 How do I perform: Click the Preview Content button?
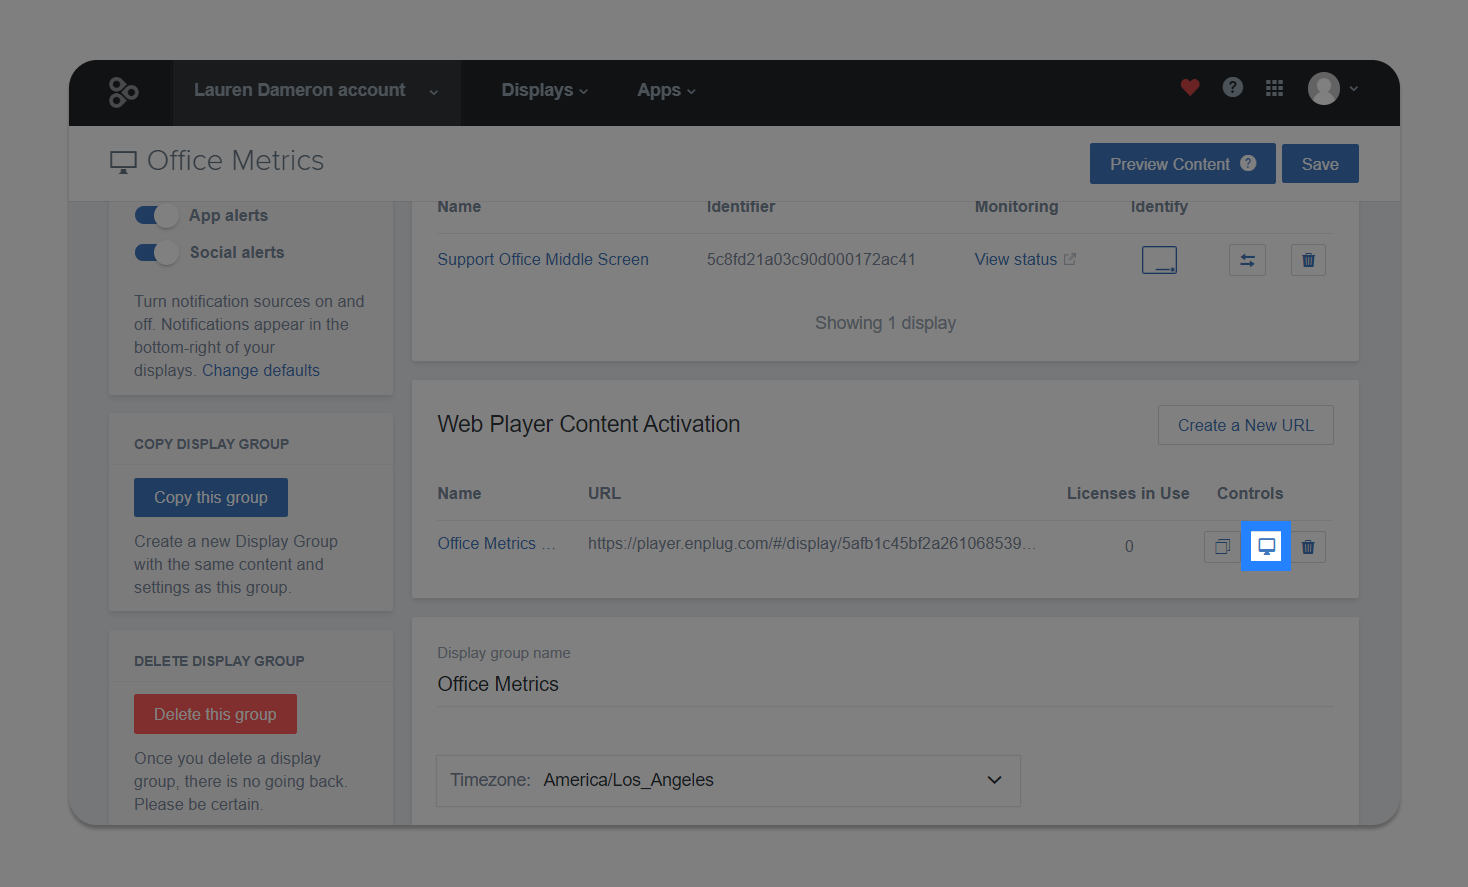coord(1182,164)
